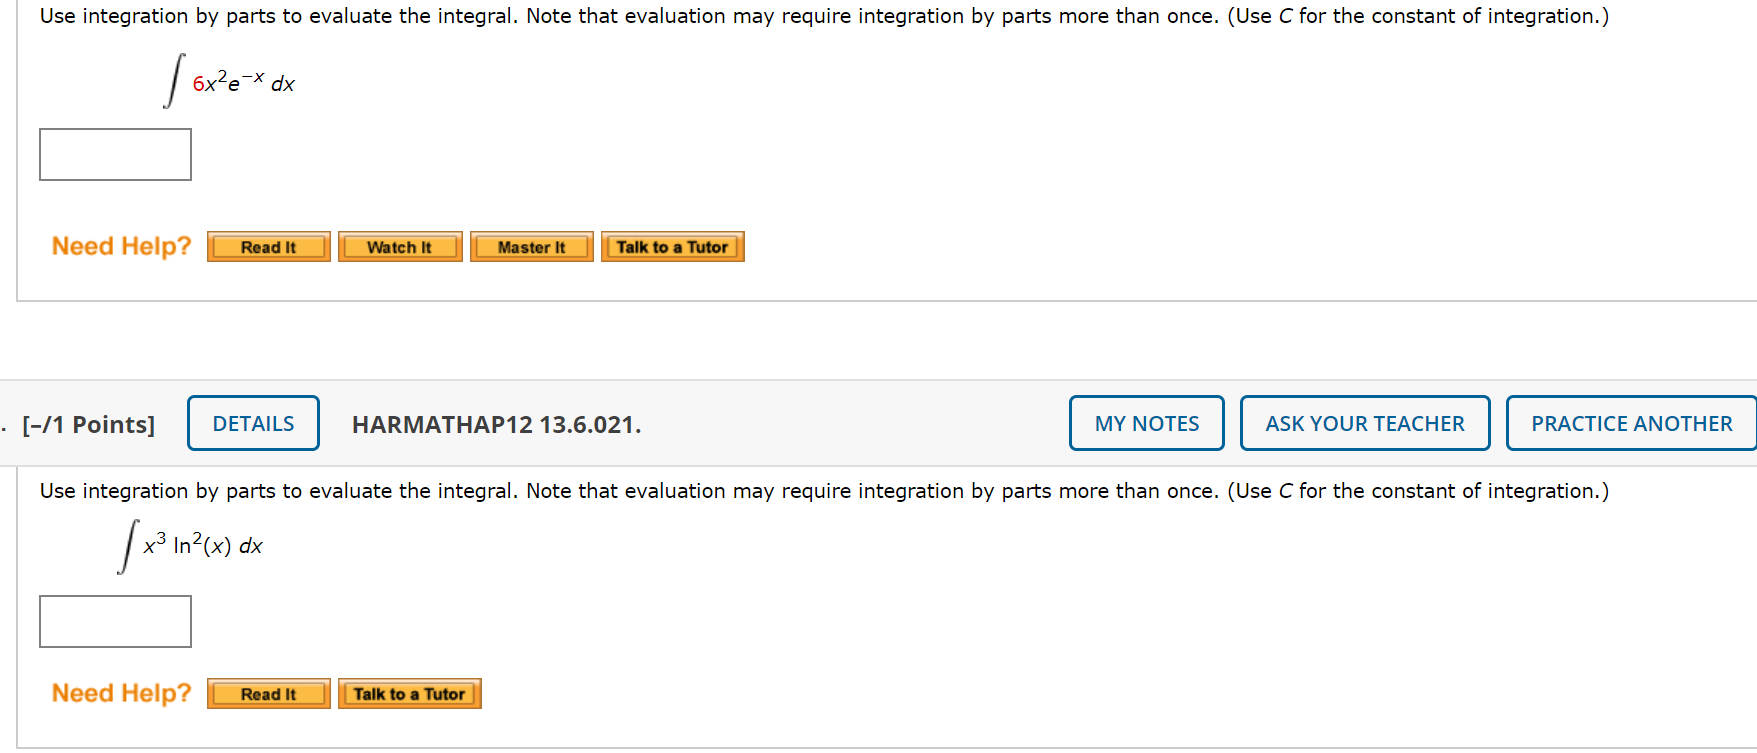Viewport: 1757px width, 753px height.
Task: Click the Need Help? label on the second problem
Action: [121, 693]
